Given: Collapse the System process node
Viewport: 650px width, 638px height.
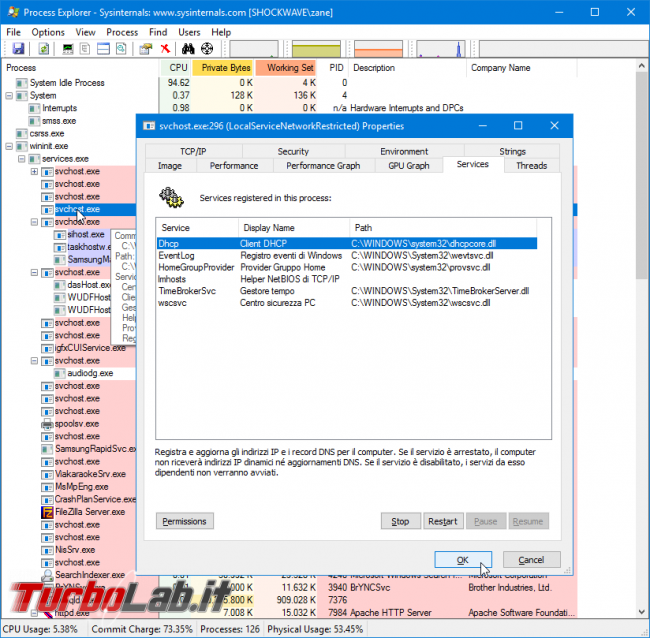Looking at the screenshot, I should coord(9,96).
